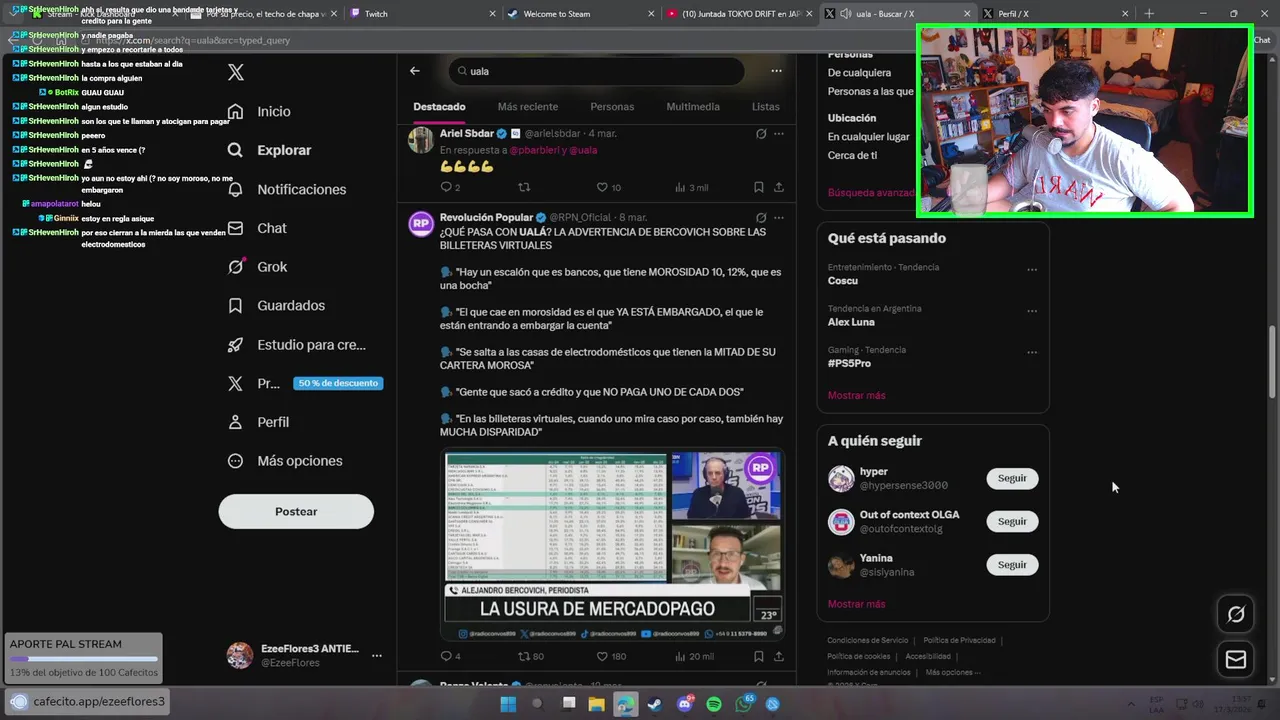1280x720 pixels.
Task: Open Estudio para creadores
Action: 297,345
